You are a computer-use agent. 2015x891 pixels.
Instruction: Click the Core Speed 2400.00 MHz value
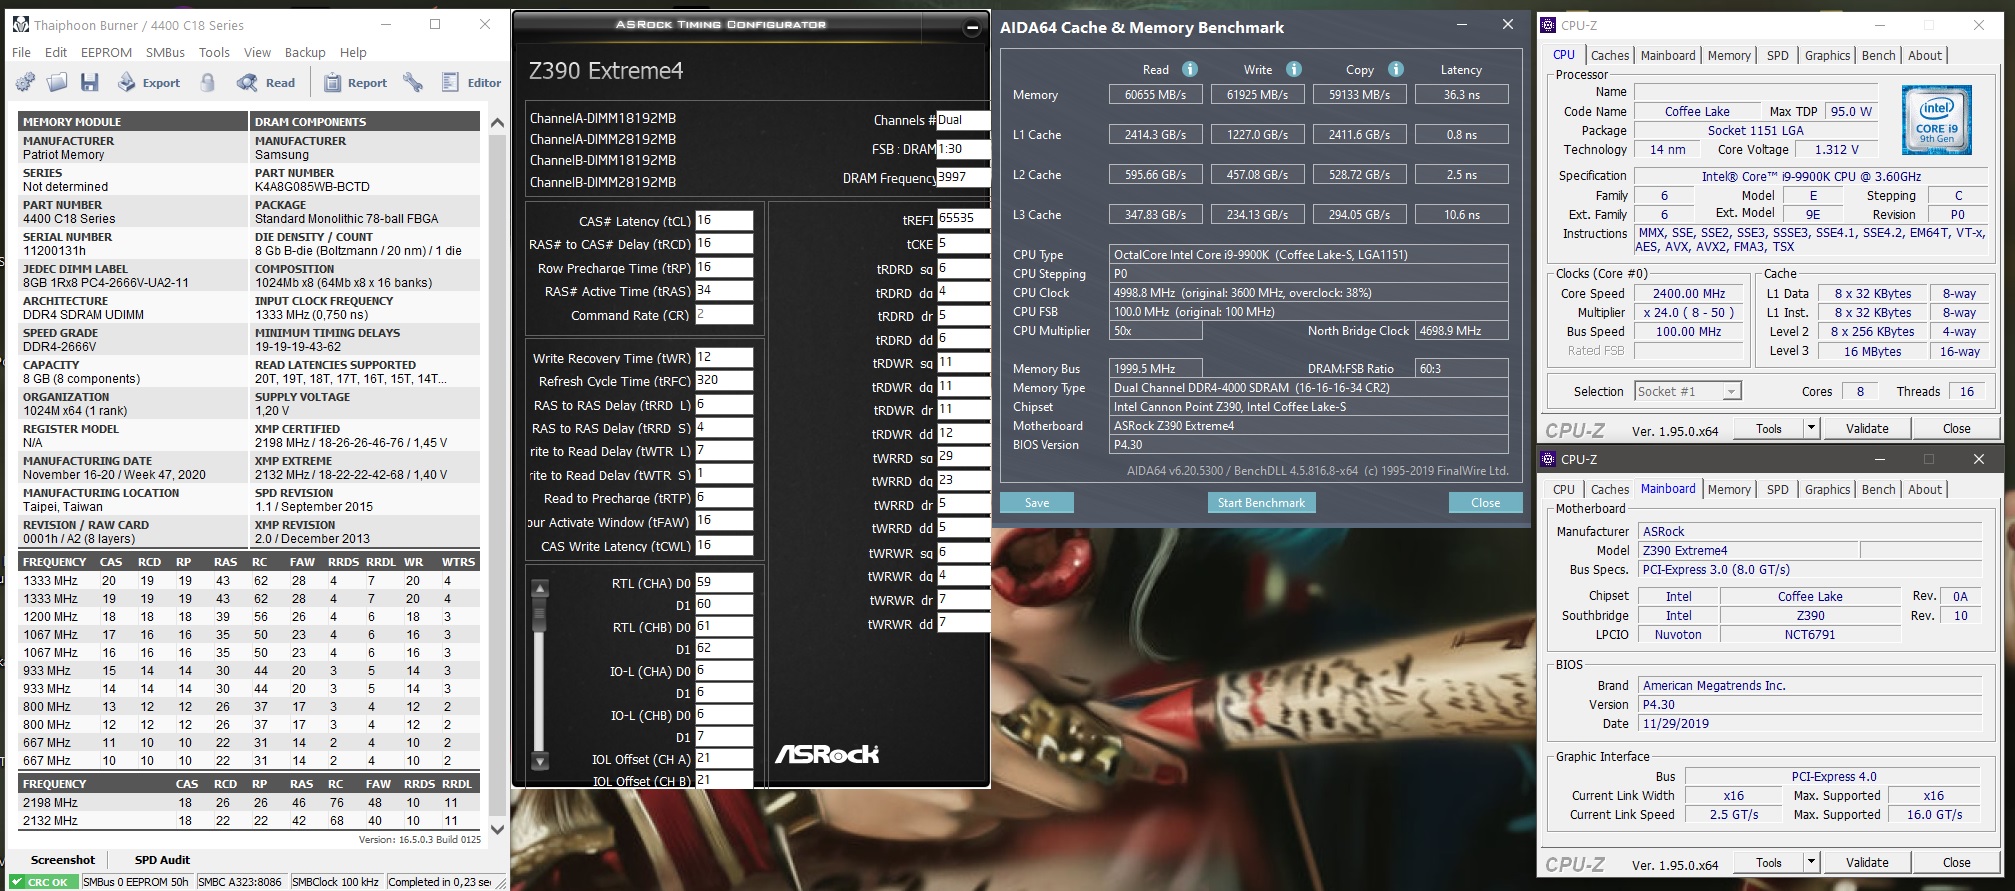tap(1689, 294)
